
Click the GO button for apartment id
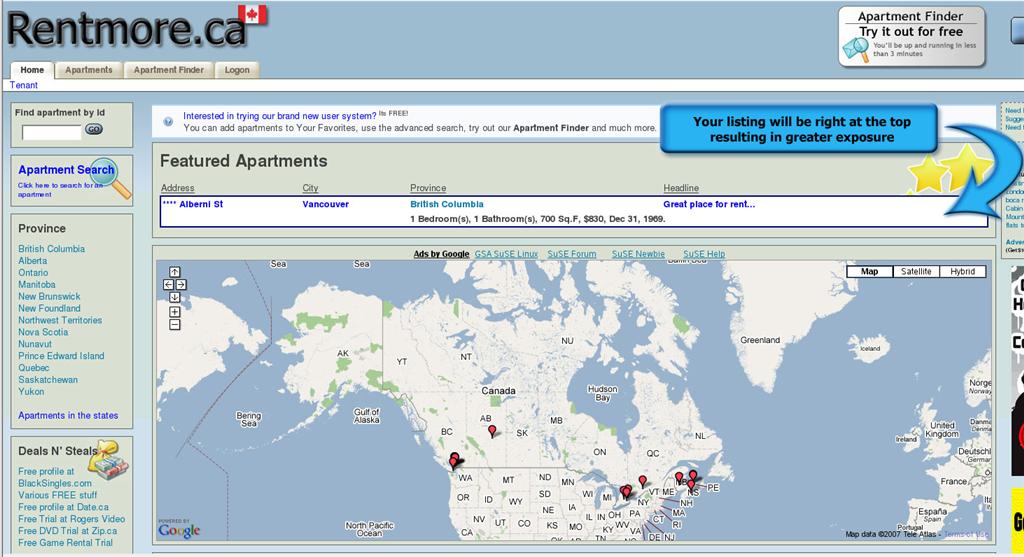94,129
